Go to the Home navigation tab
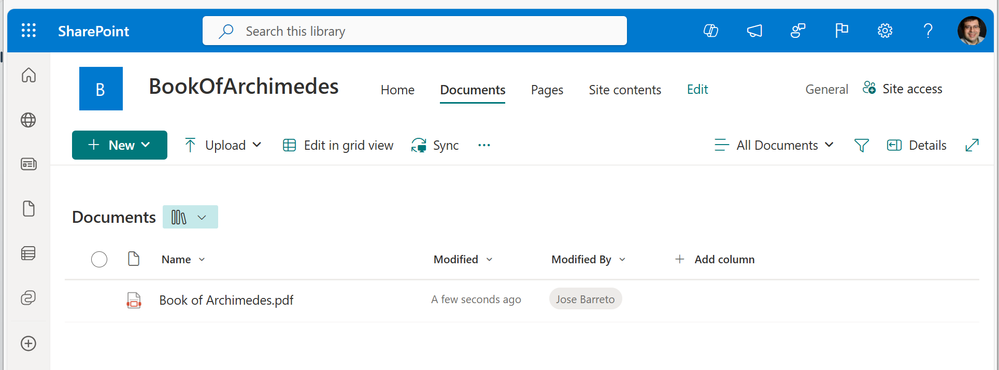Viewport: 999px width, 370px height. click(398, 90)
